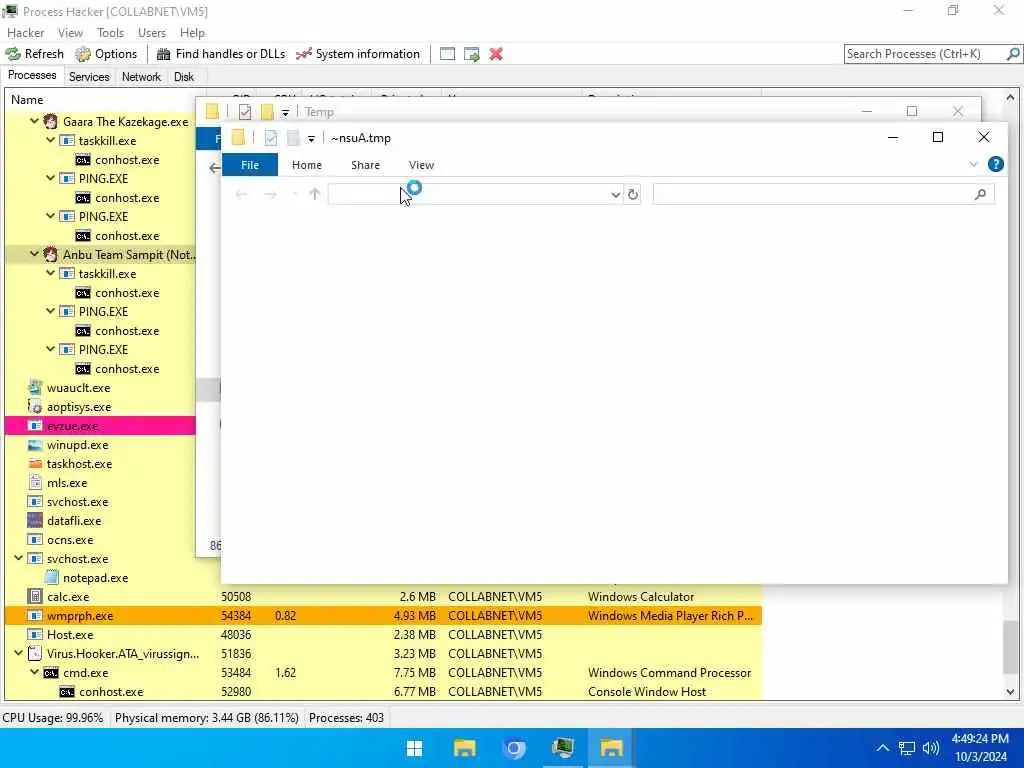Open Process Hacker from taskbar
The image size is (1024, 768).
pyautogui.click(x=563, y=748)
